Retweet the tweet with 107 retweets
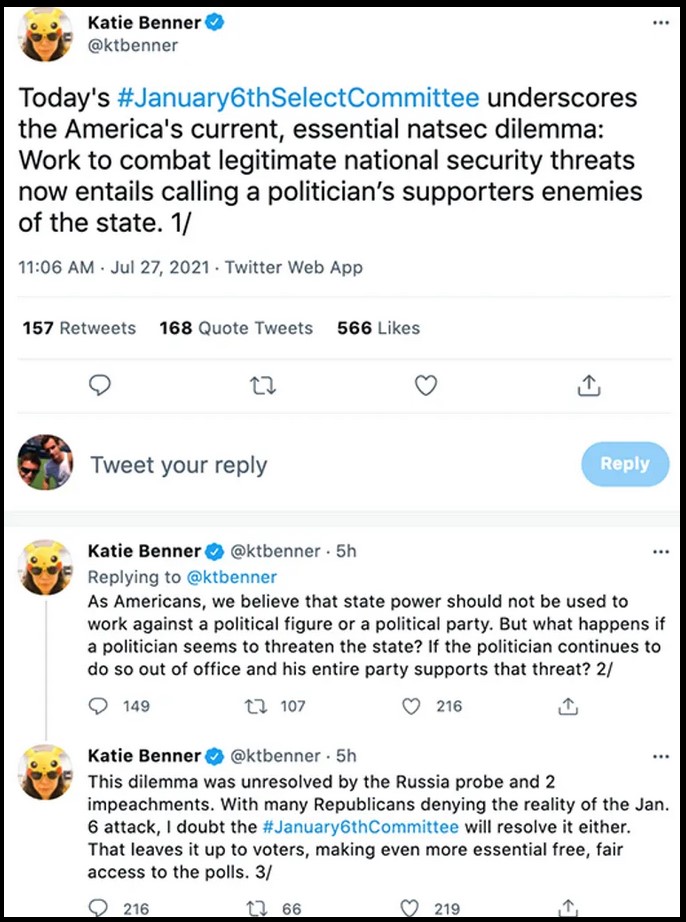 (x=256, y=706)
